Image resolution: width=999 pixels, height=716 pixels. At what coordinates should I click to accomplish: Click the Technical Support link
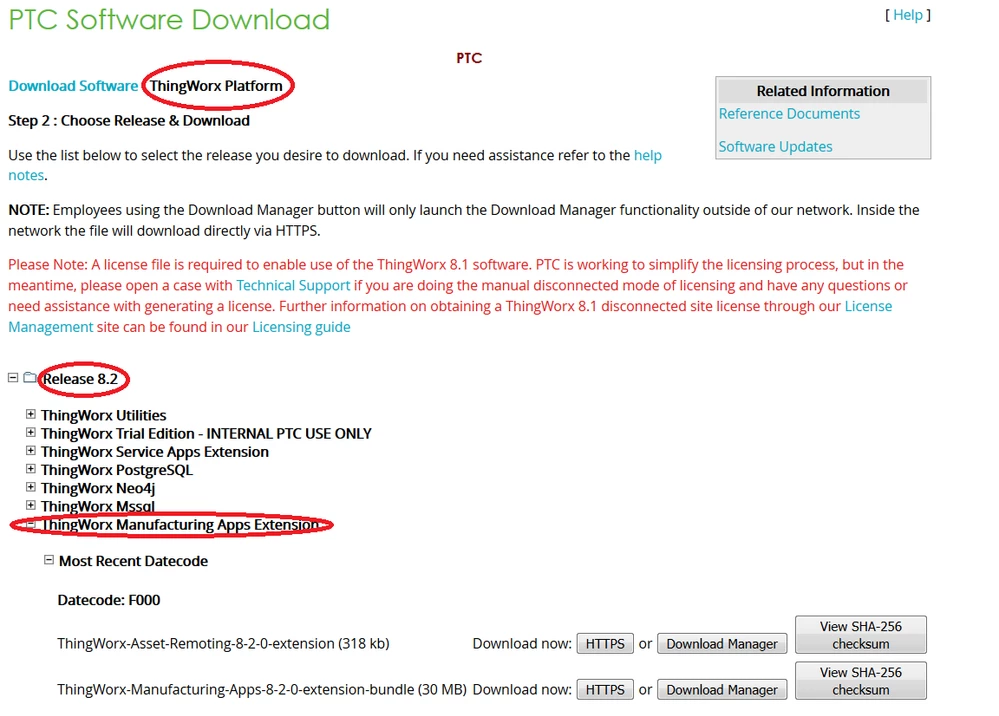click(293, 285)
